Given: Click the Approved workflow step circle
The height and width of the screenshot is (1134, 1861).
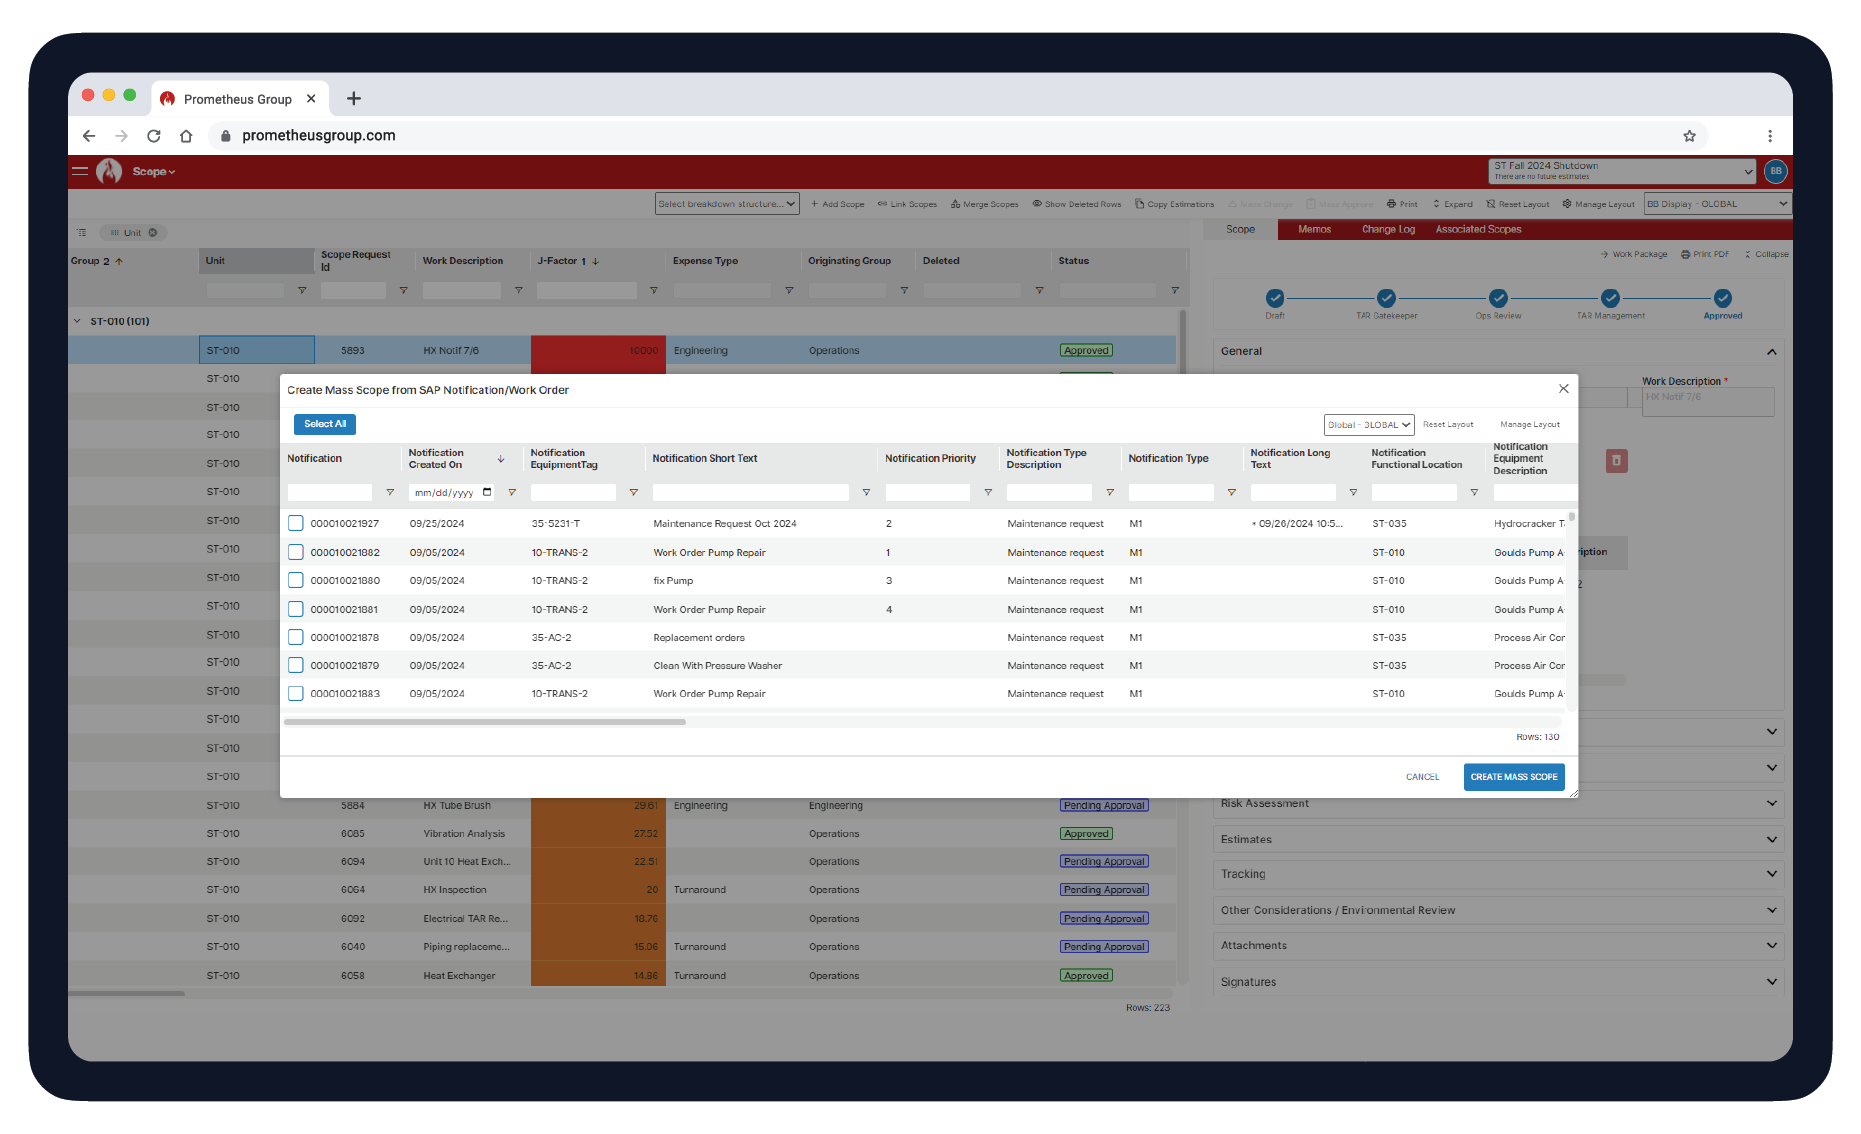Looking at the screenshot, I should coord(1722,298).
